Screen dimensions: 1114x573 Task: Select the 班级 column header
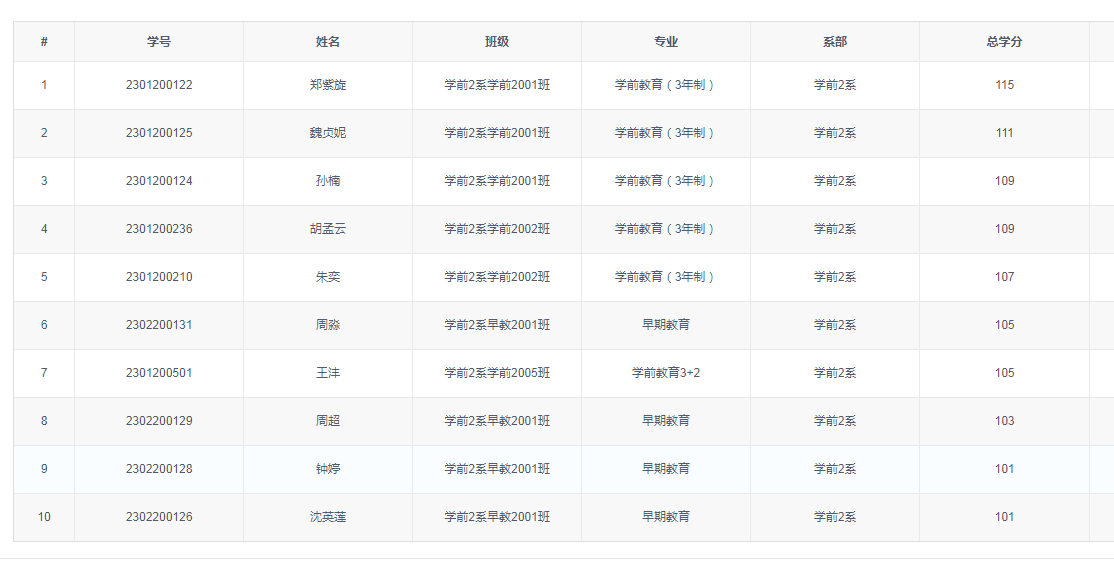pos(497,42)
